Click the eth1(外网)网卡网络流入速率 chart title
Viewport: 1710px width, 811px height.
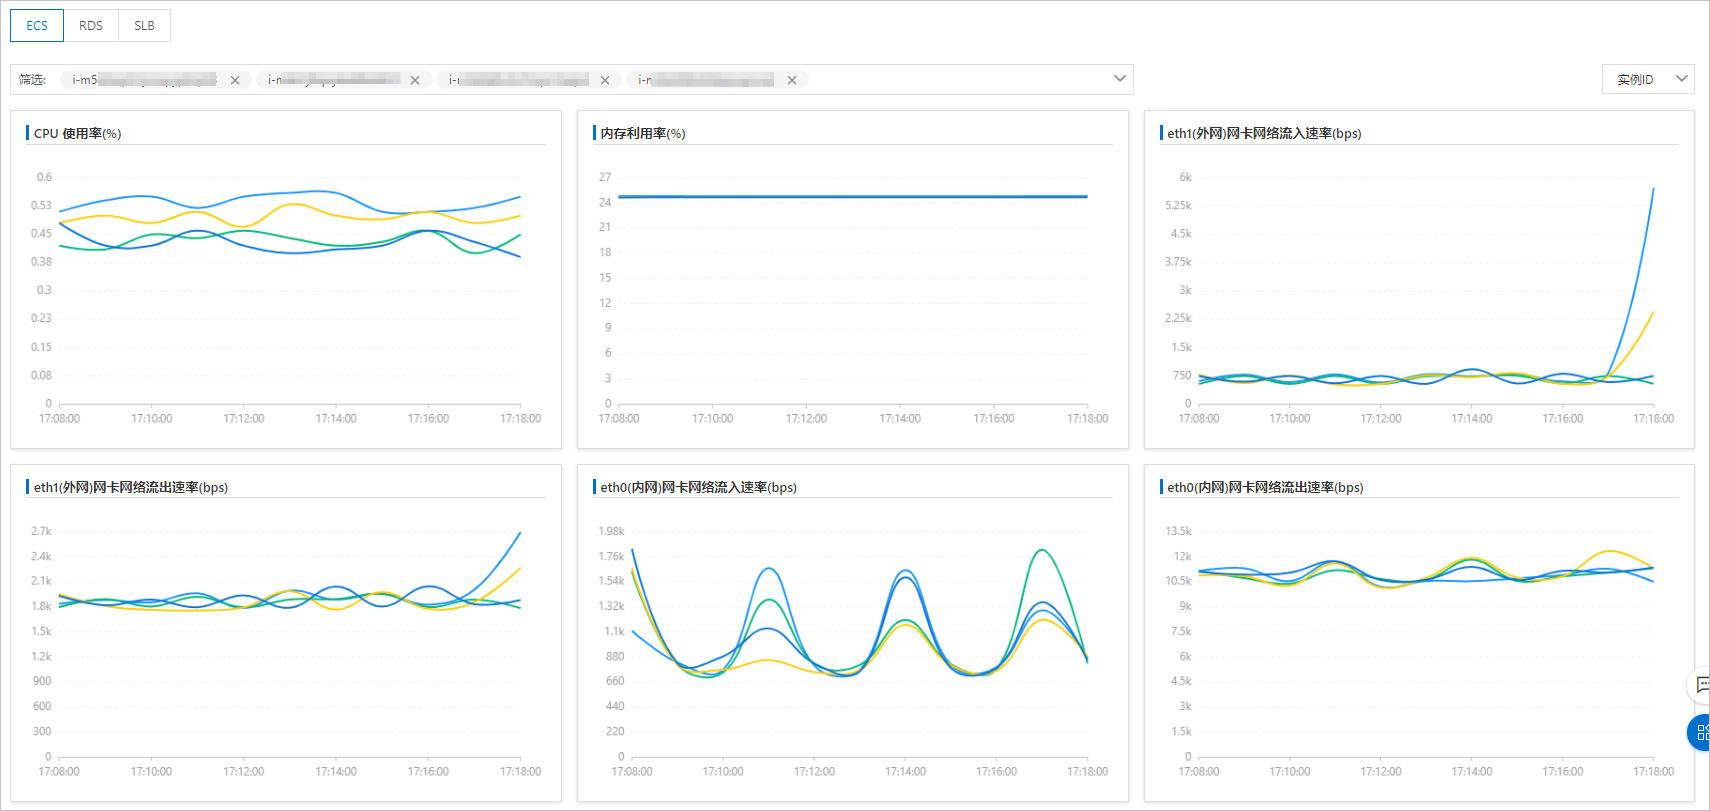point(1264,133)
